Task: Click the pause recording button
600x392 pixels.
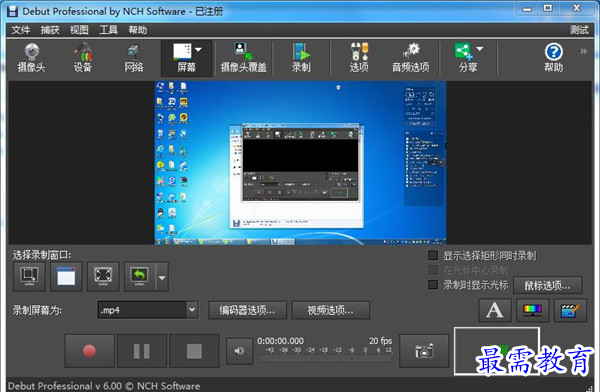Action: pyautogui.click(x=142, y=351)
